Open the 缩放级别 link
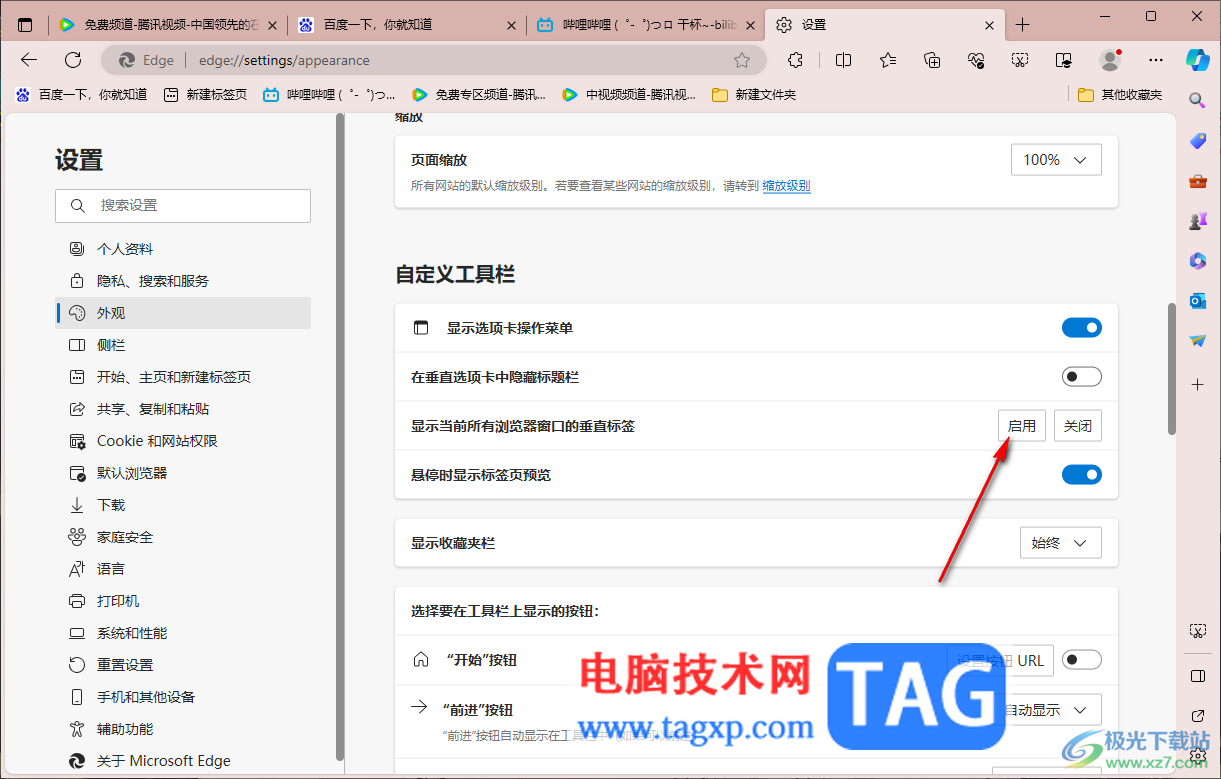Image resolution: width=1221 pixels, height=779 pixels. 786,186
